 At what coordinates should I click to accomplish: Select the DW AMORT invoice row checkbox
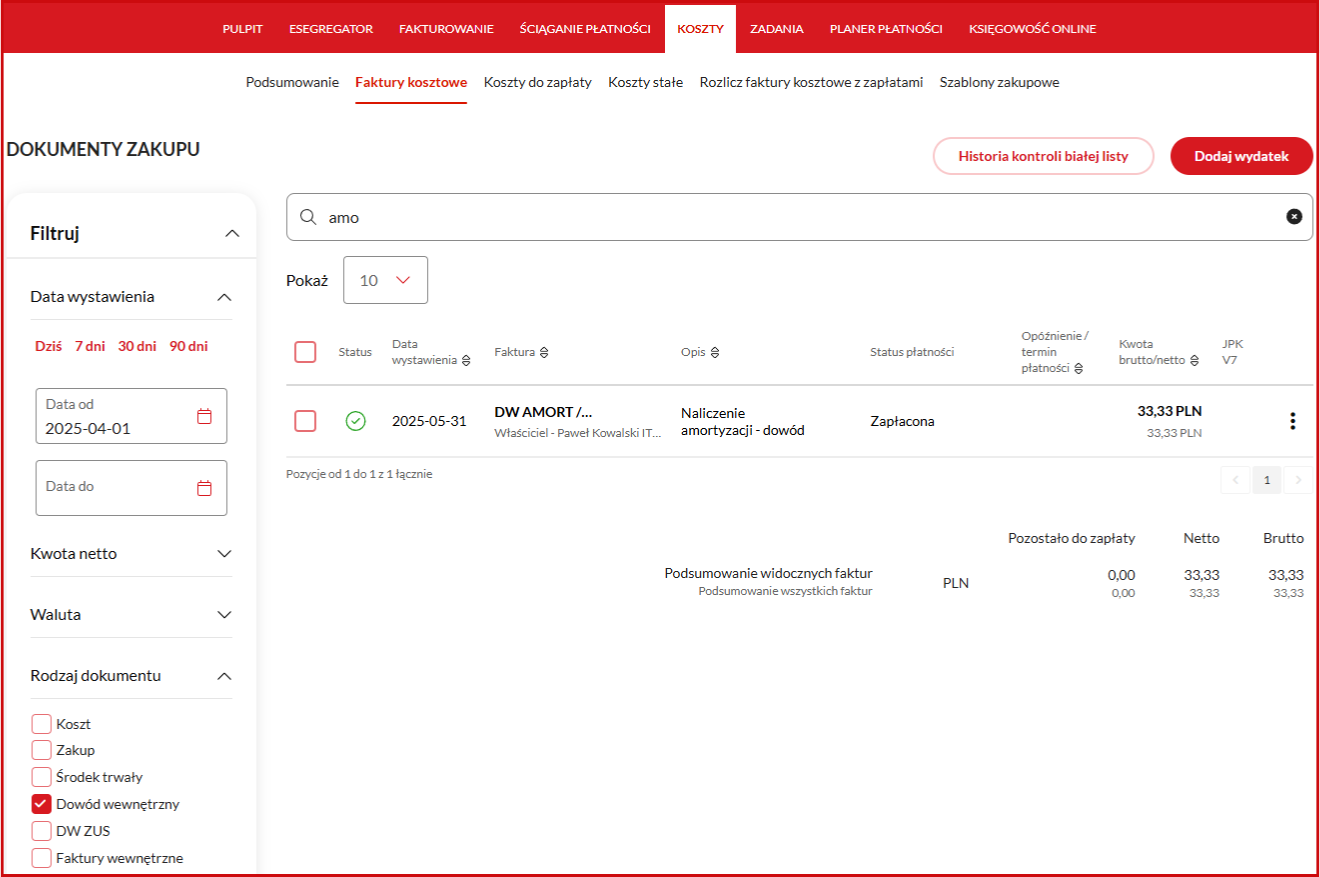click(x=305, y=421)
